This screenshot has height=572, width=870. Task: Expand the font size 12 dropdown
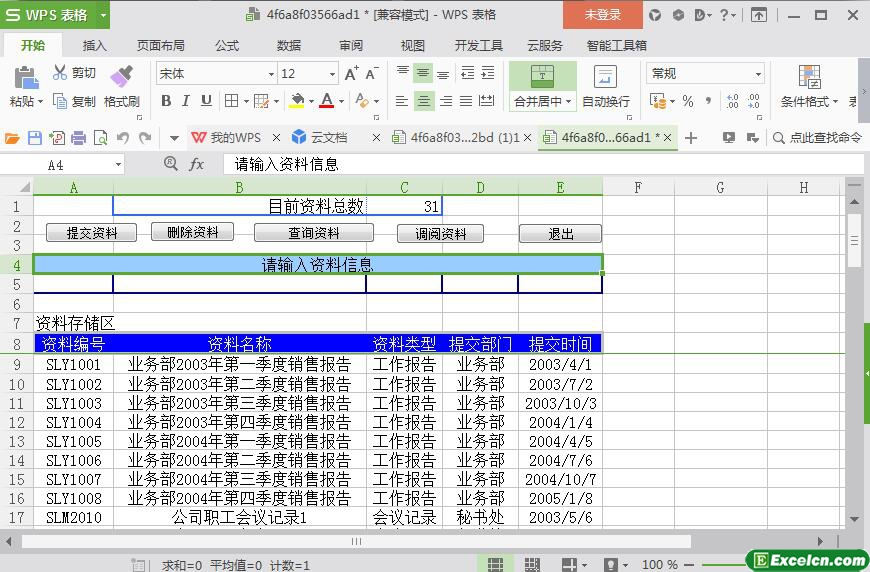click(x=332, y=74)
